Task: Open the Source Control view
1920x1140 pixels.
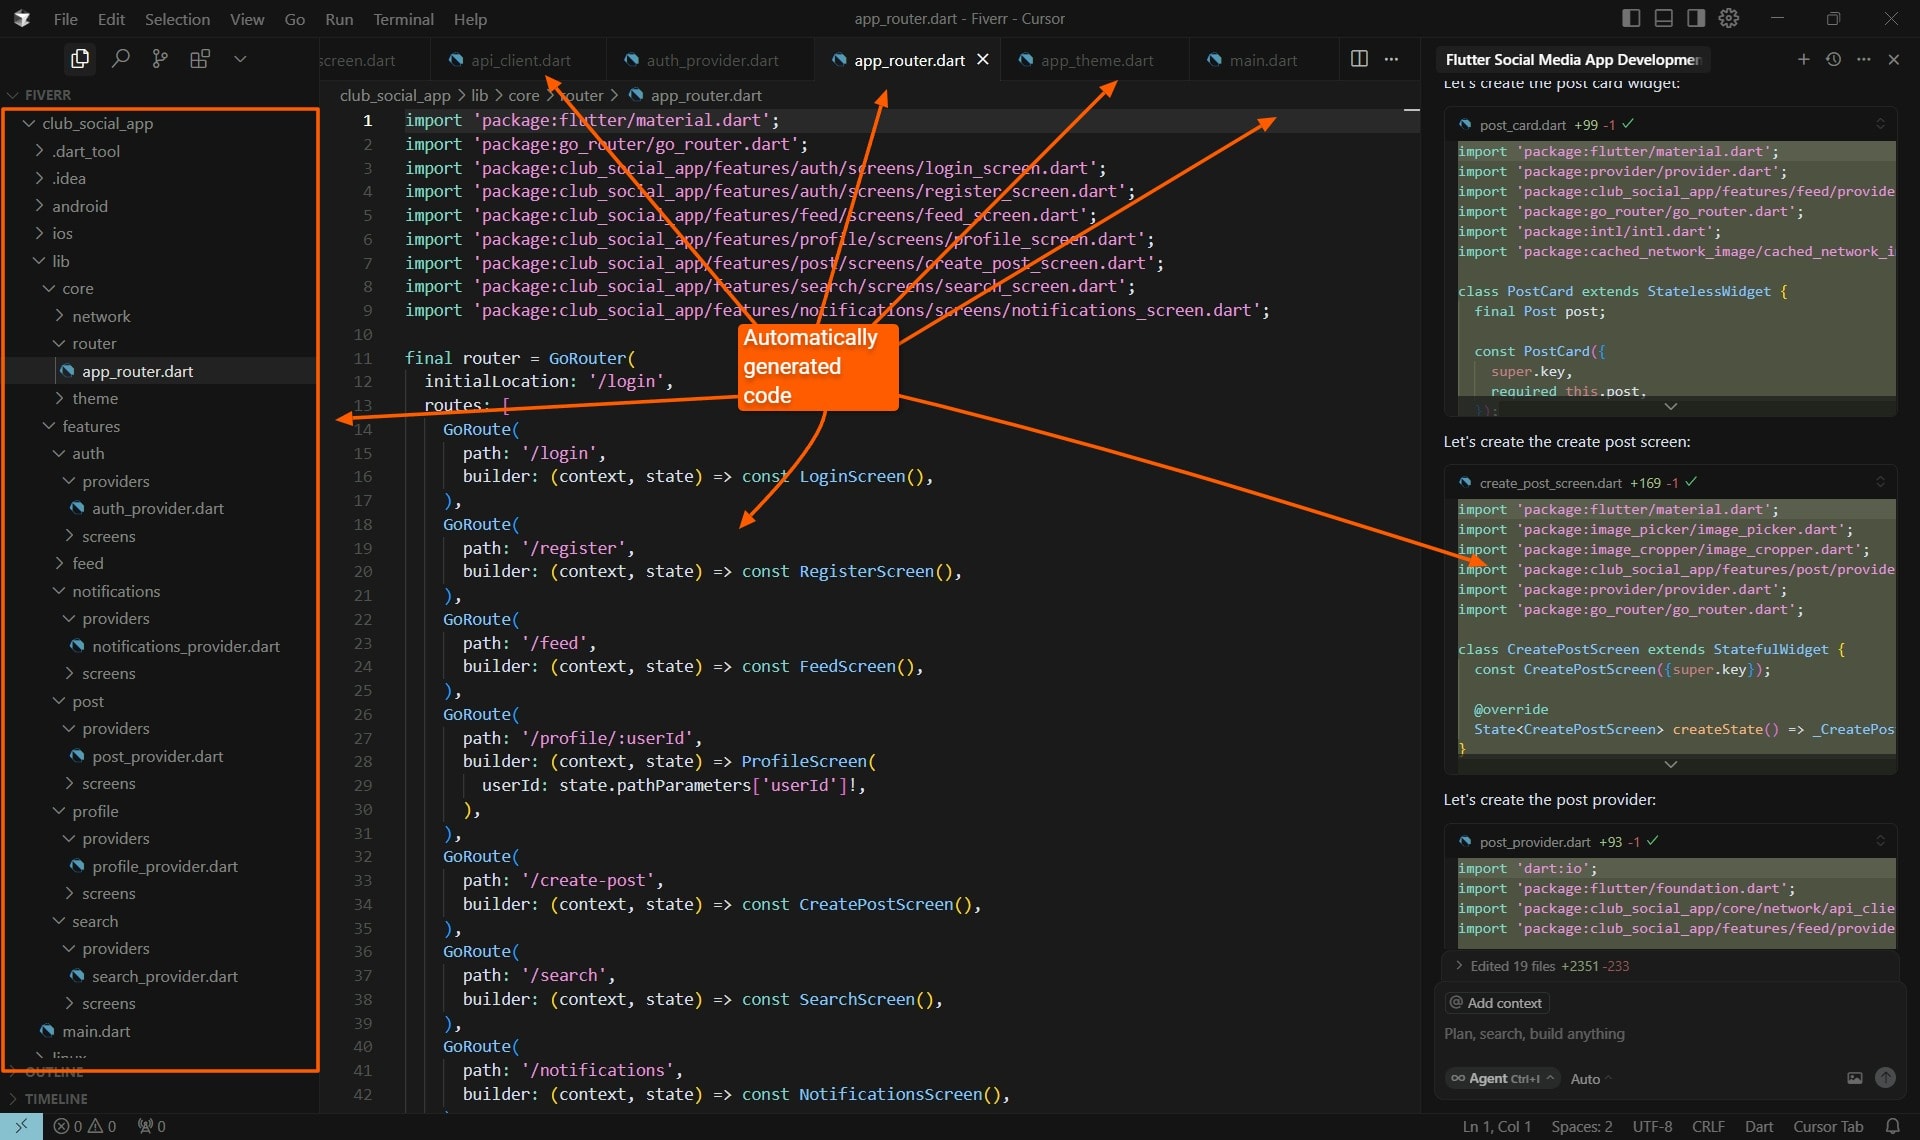Action: point(159,58)
